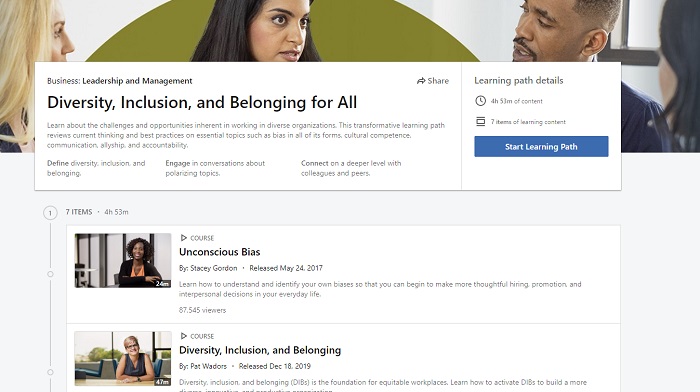The width and height of the screenshot is (700, 392).
Task: Click 24m duration badge on thumbnail
Action: [x=162, y=284]
